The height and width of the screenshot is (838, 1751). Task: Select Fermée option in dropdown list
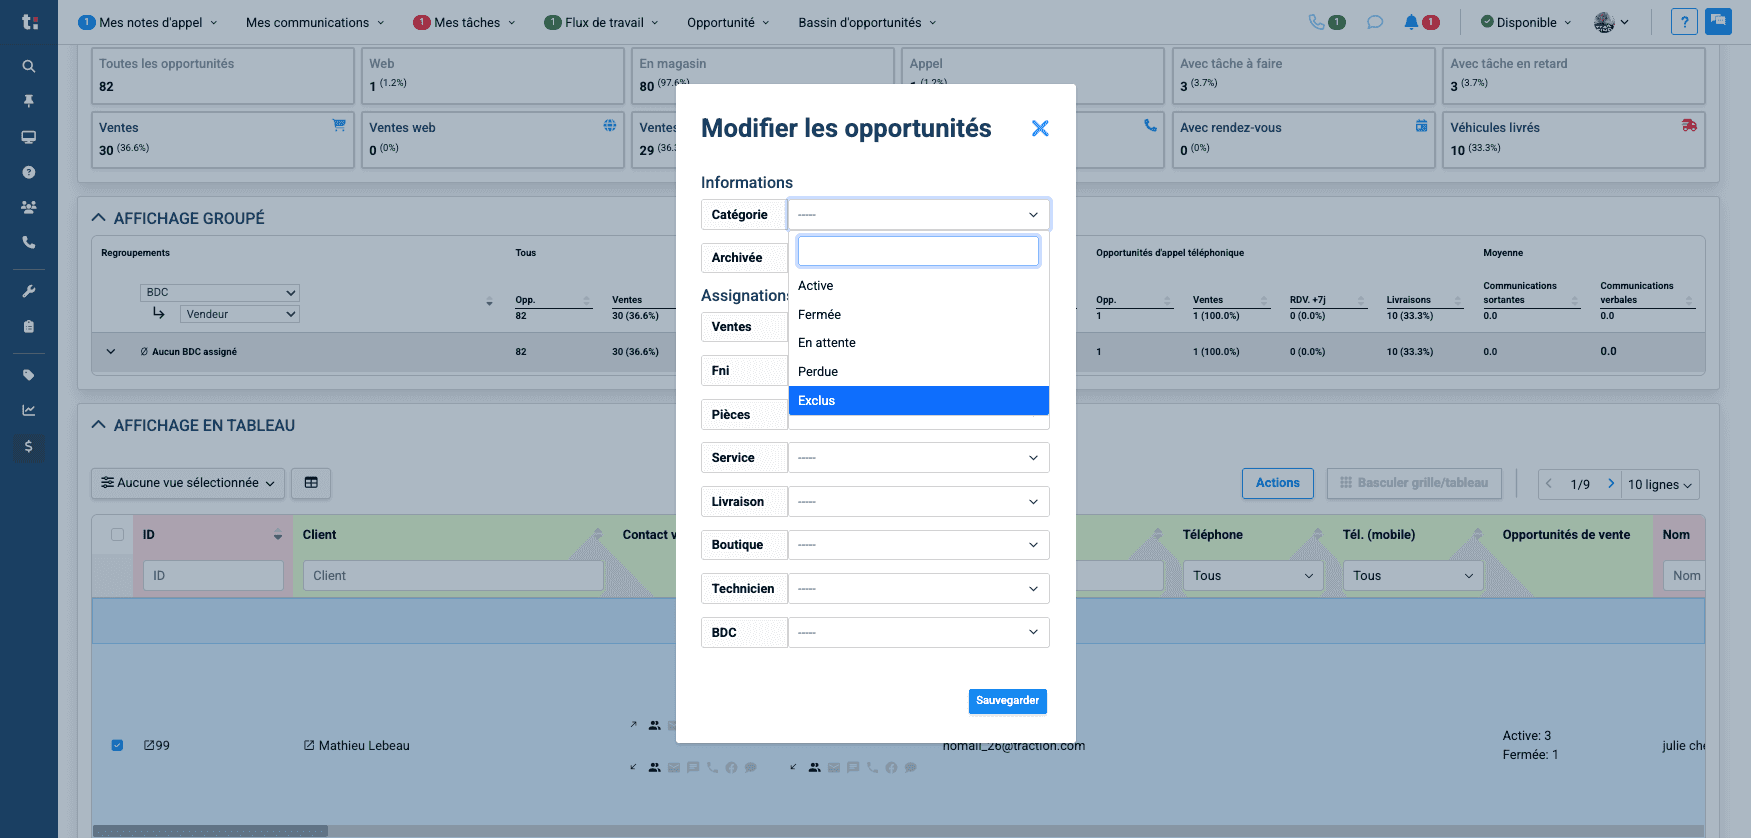click(x=918, y=315)
